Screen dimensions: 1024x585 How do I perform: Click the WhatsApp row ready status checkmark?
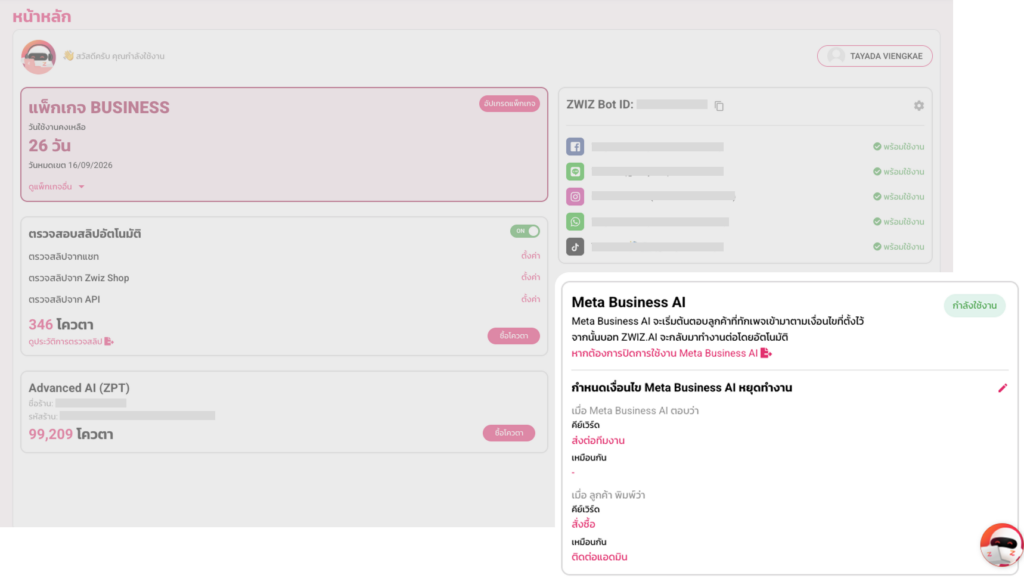(x=877, y=222)
